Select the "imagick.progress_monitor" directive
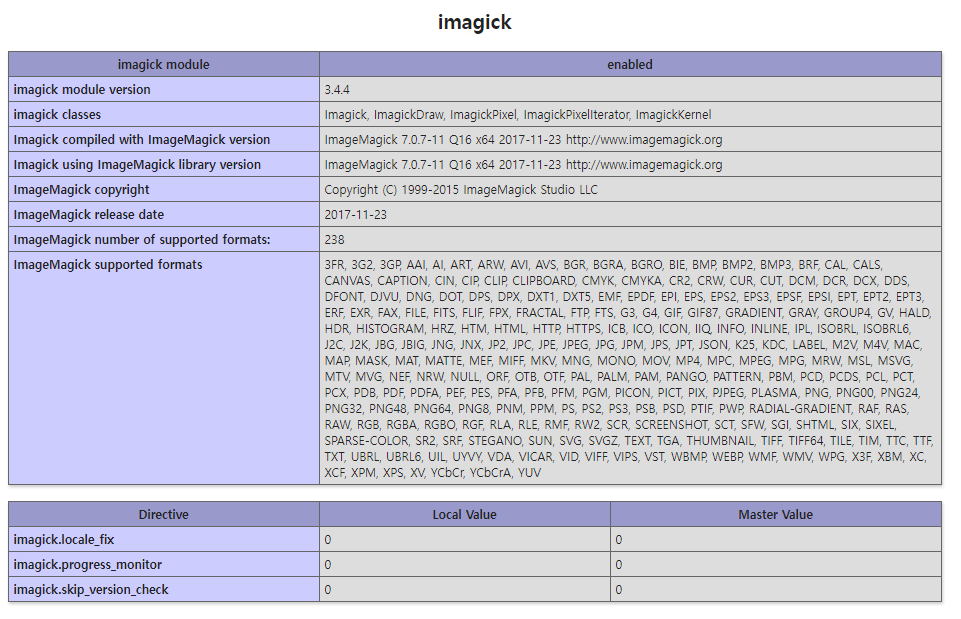 pos(88,564)
